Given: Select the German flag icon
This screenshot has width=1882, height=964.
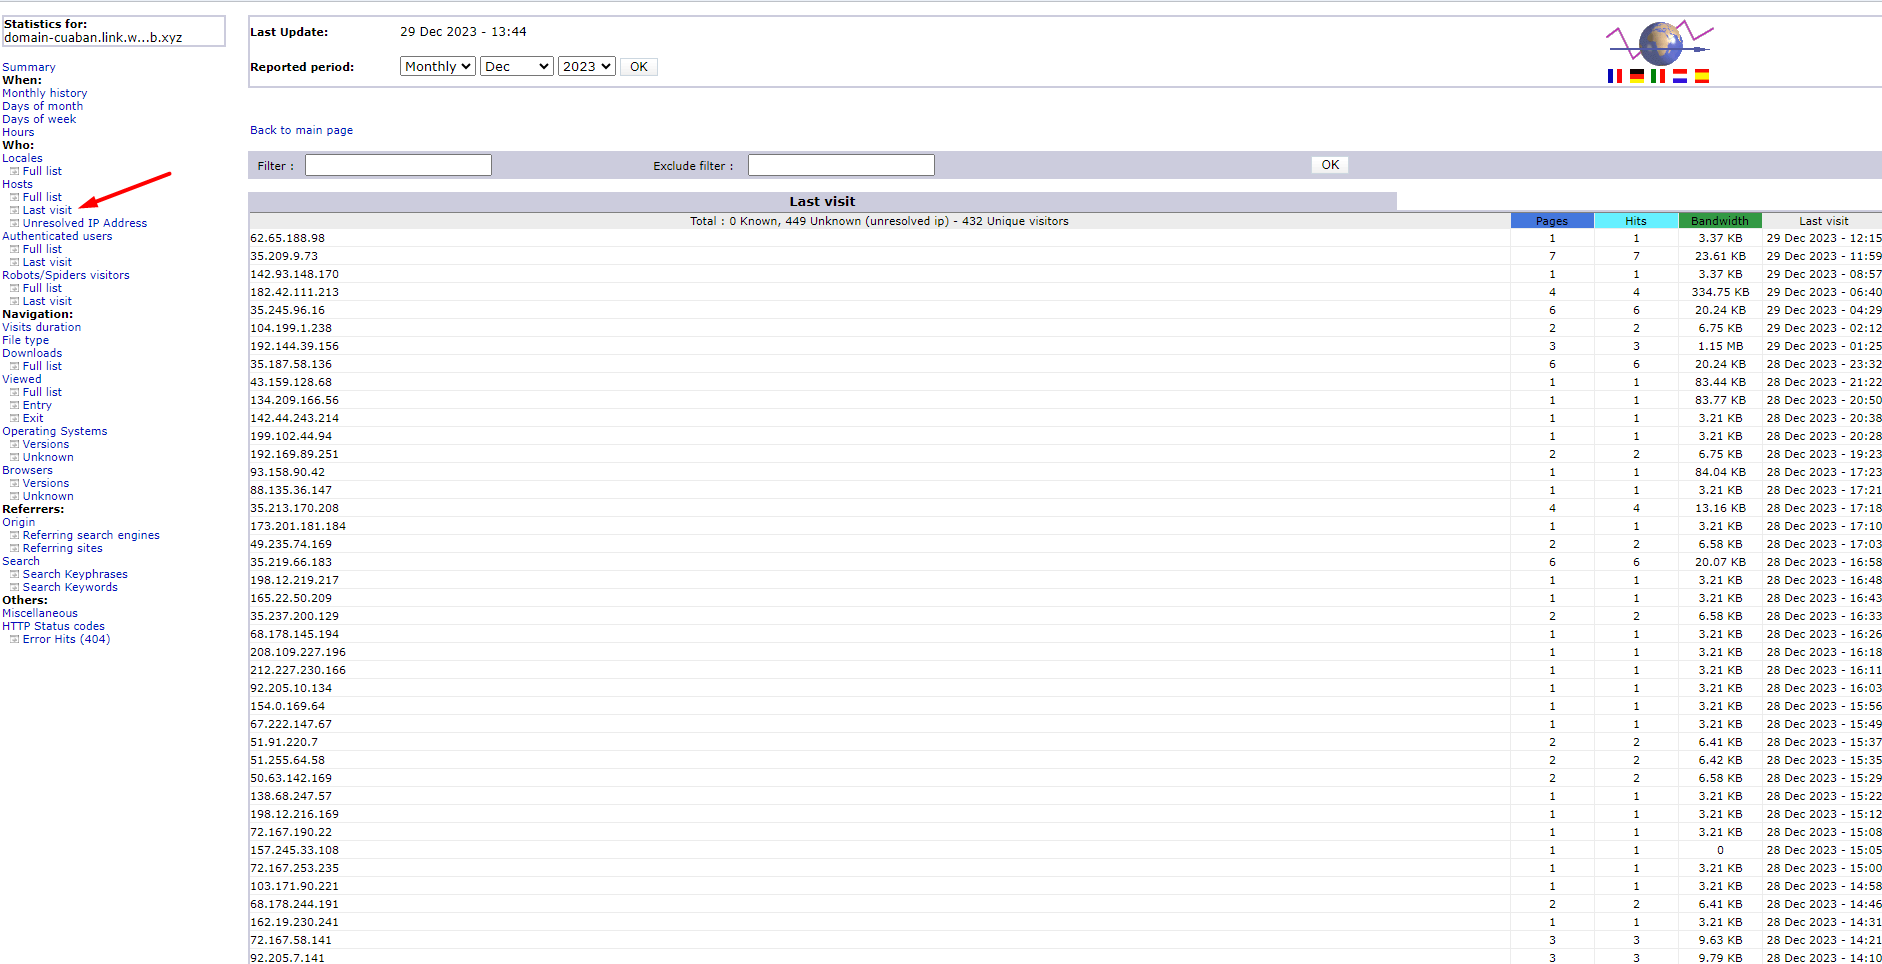Looking at the screenshot, I should 1636,76.
